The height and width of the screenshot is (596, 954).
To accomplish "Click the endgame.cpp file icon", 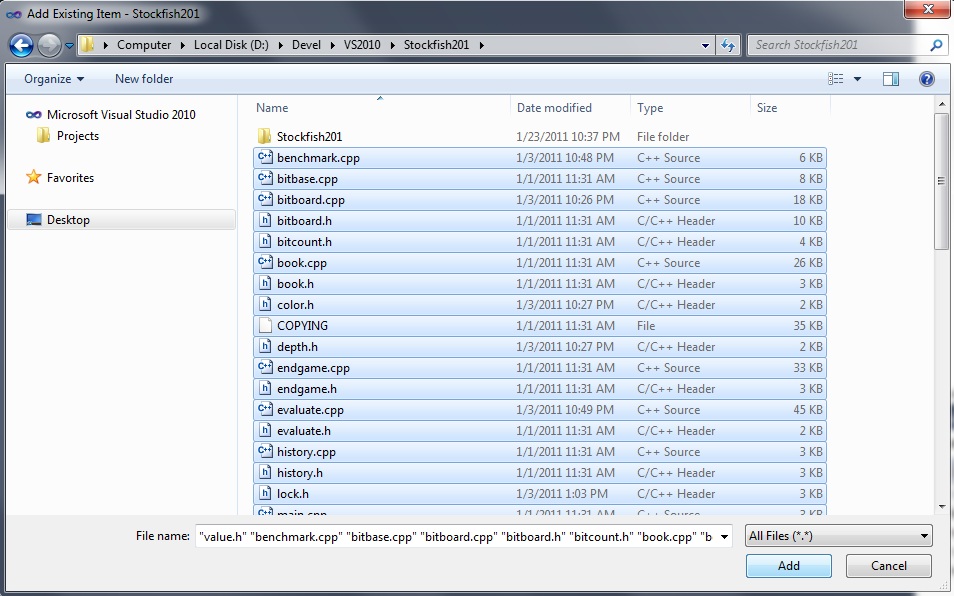I will point(265,367).
